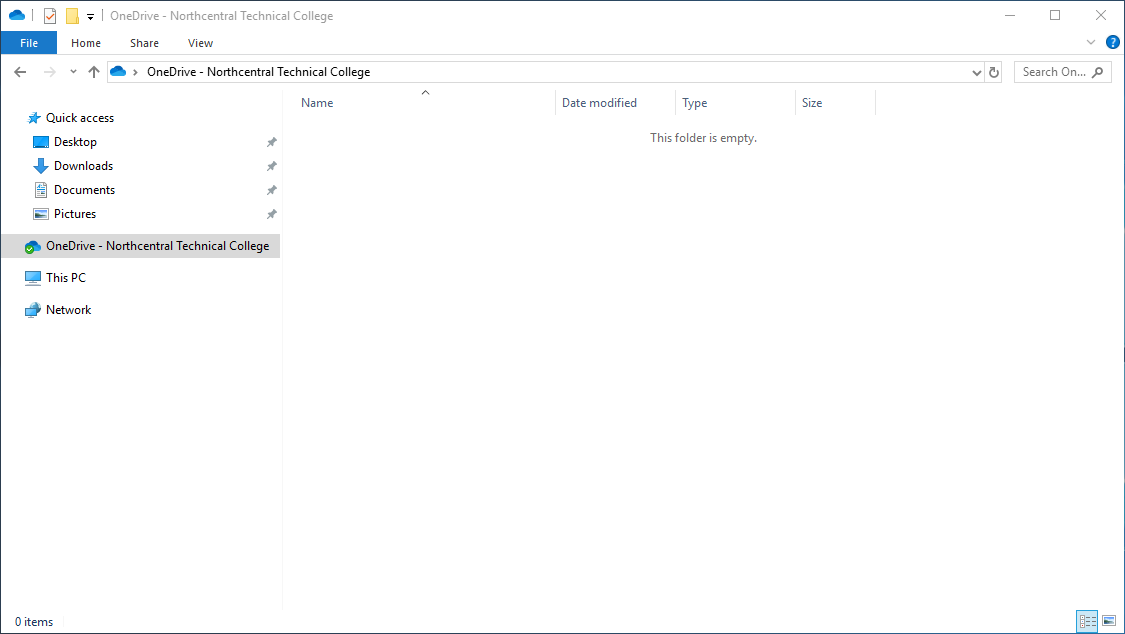Open Customize Quick Access Toolbar dropdown

coord(90,16)
